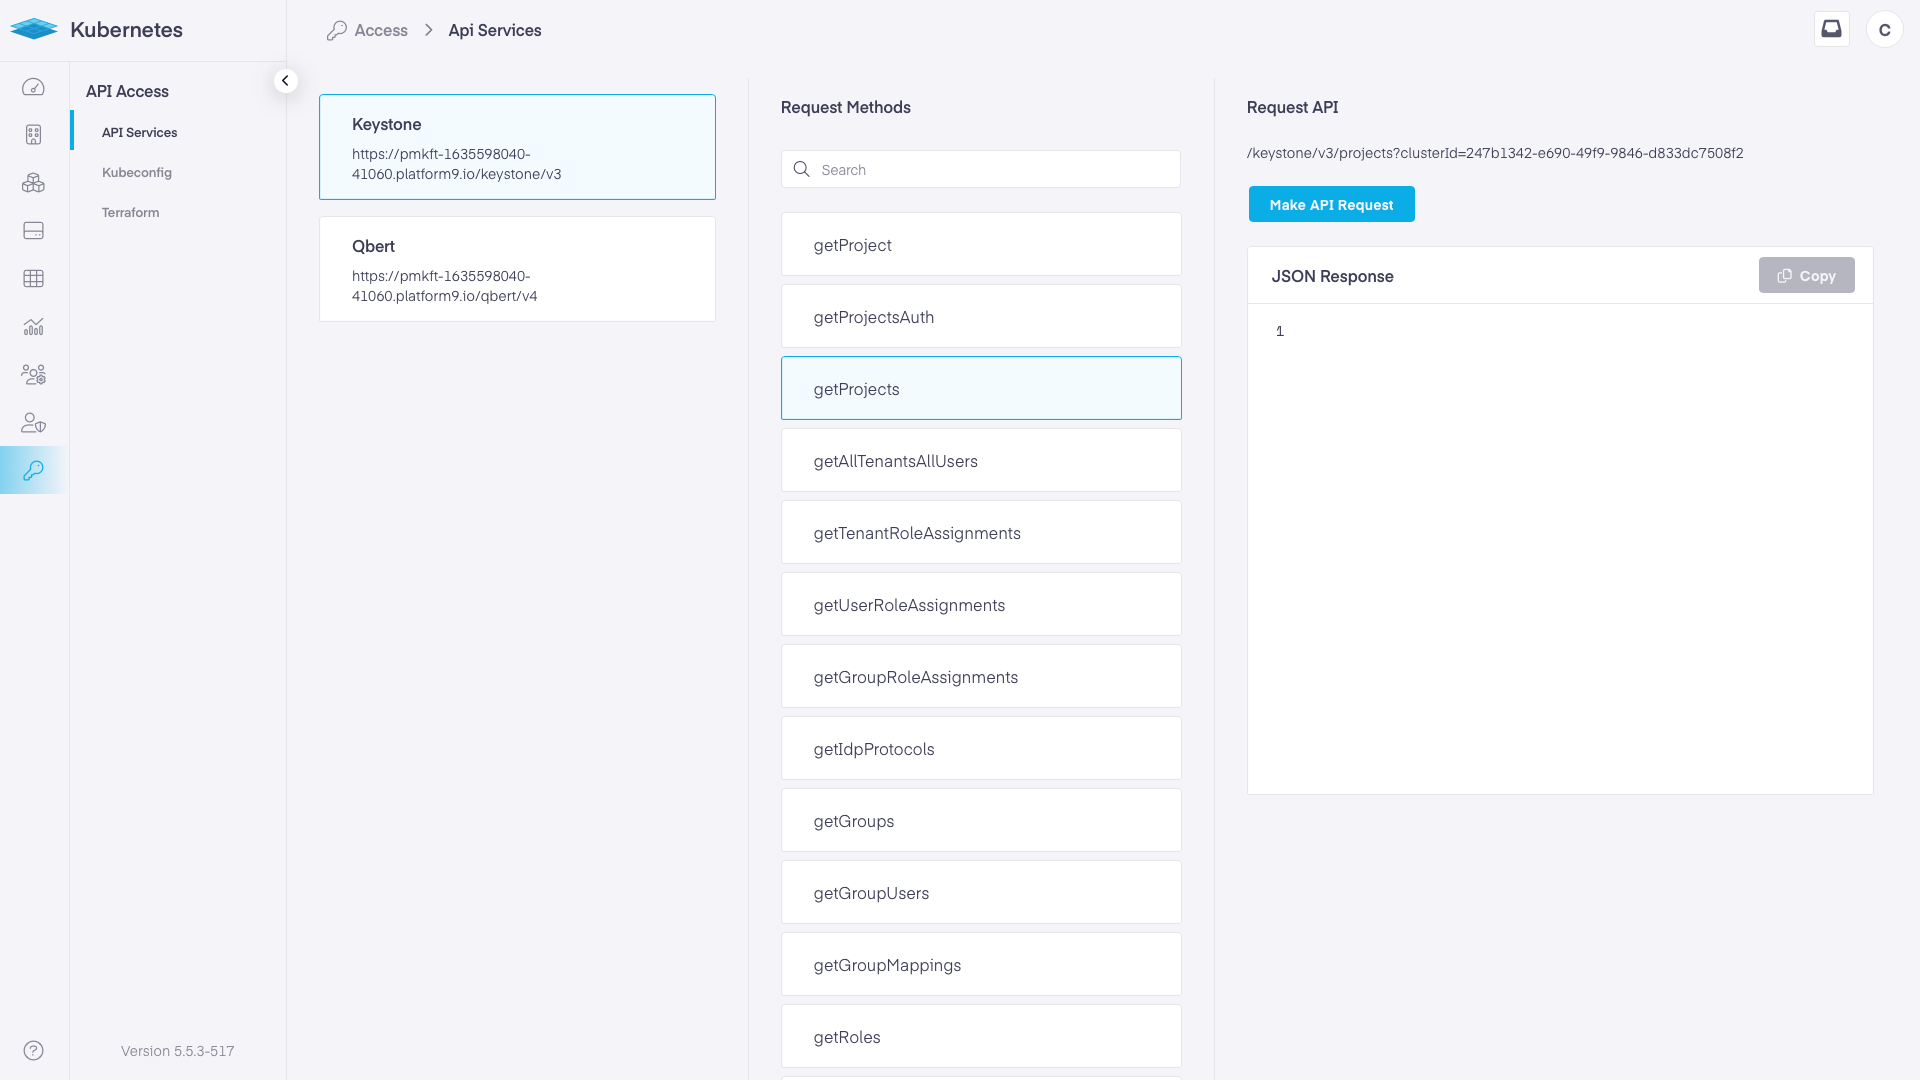The image size is (1920, 1080).
Task: Select the getAllTenantsAllUsers method
Action: click(x=980, y=461)
